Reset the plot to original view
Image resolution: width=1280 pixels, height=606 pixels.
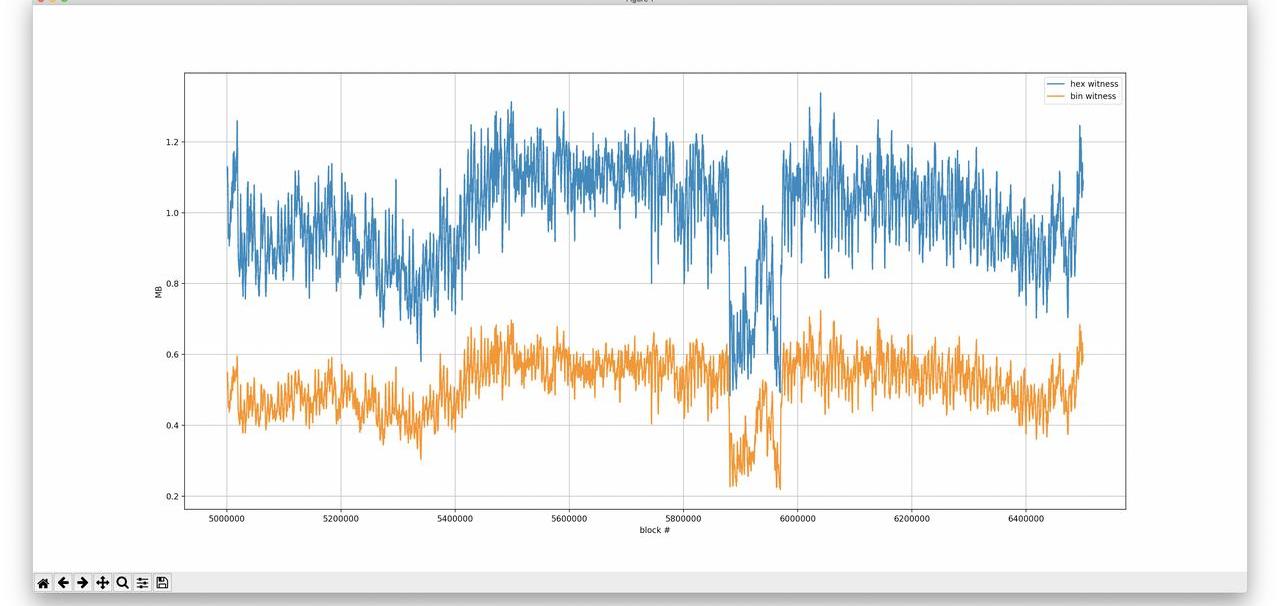tap(43, 583)
